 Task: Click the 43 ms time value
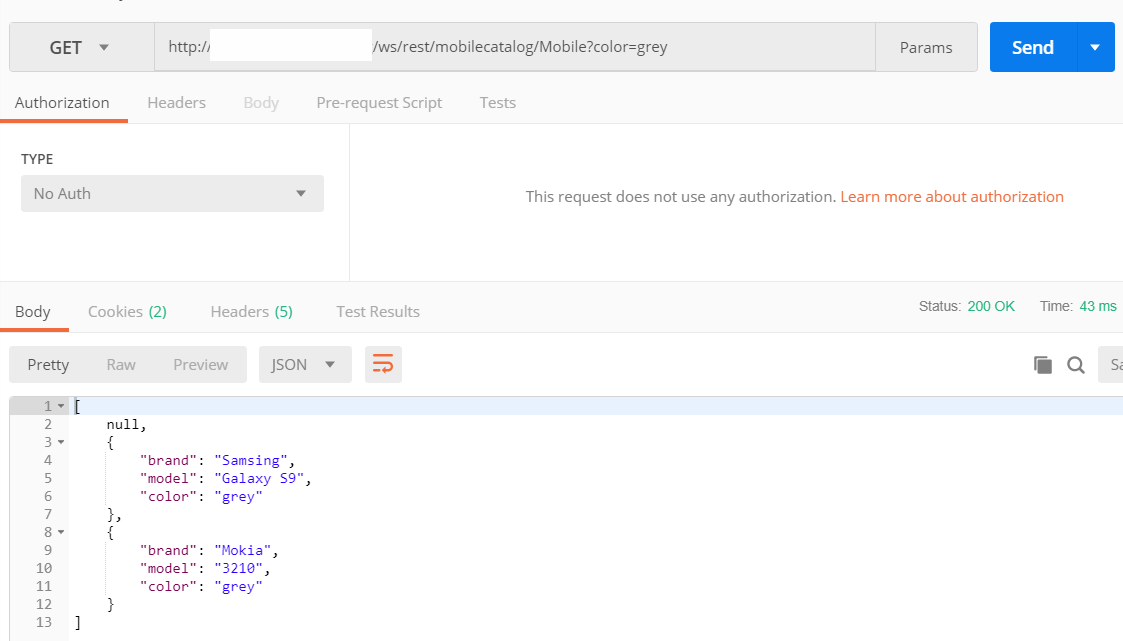click(x=1098, y=307)
